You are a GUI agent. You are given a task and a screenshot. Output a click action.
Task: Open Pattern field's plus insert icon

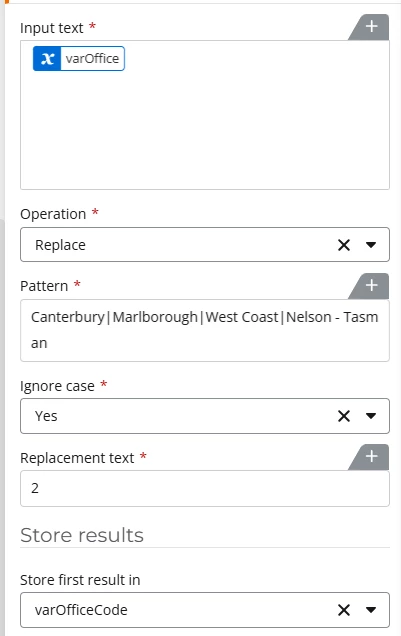[x=371, y=286]
